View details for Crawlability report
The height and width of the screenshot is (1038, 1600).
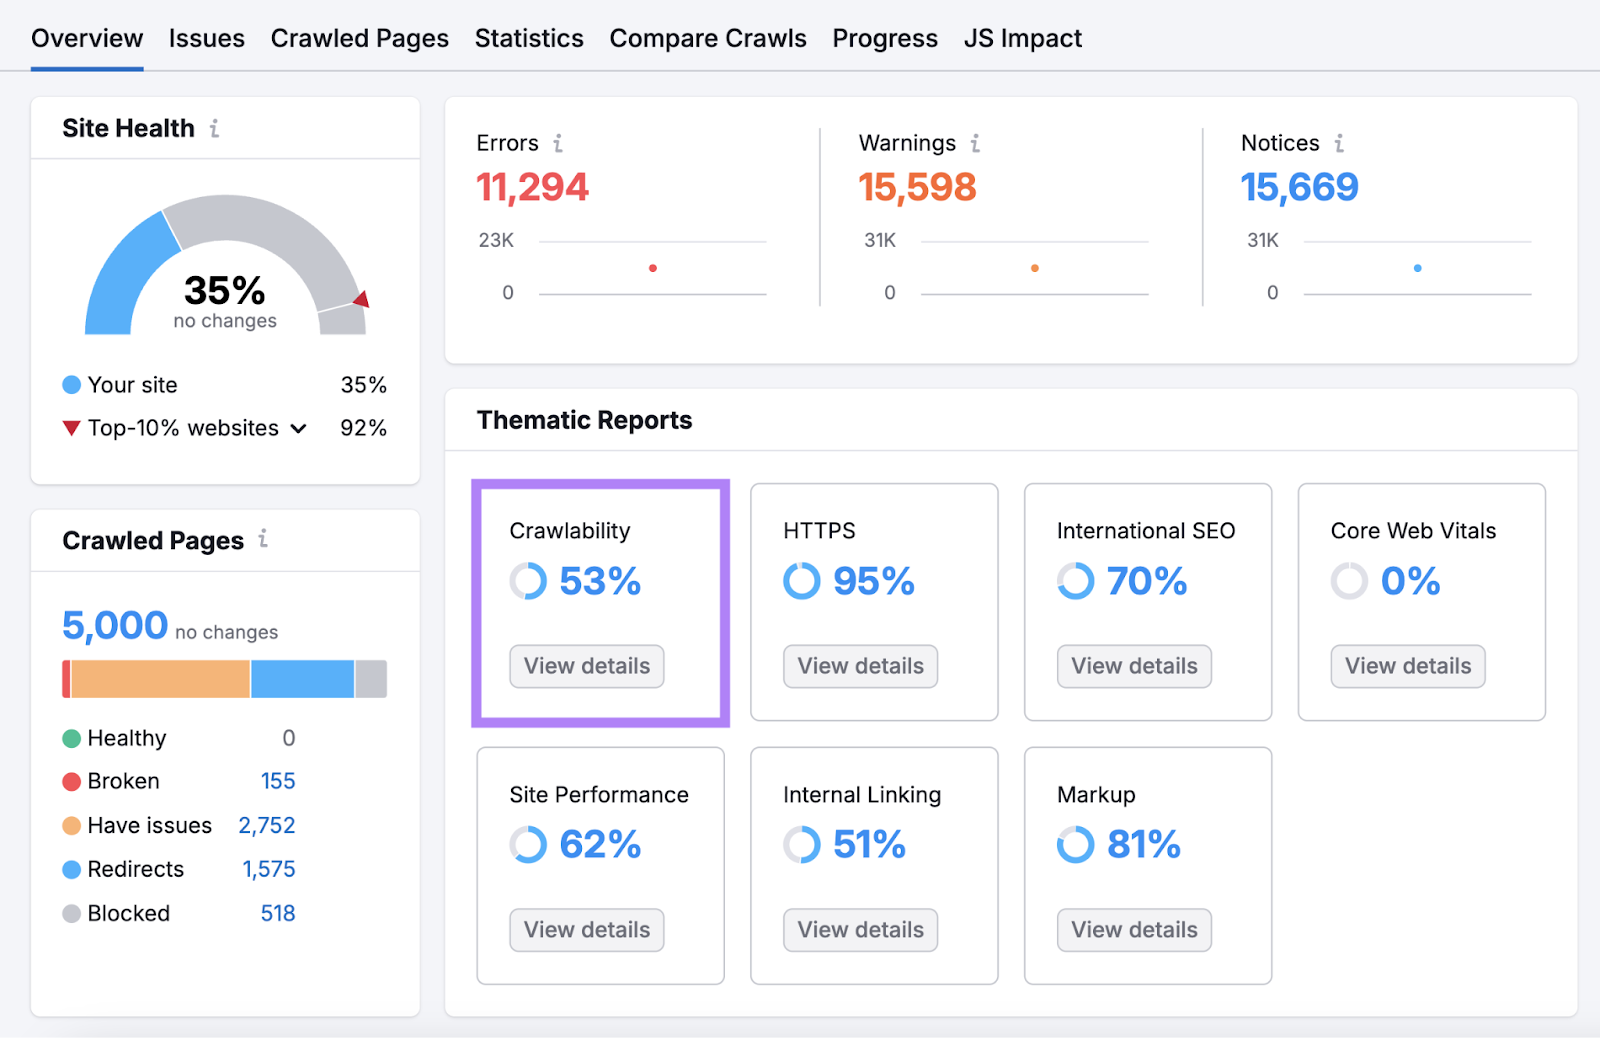(x=586, y=666)
